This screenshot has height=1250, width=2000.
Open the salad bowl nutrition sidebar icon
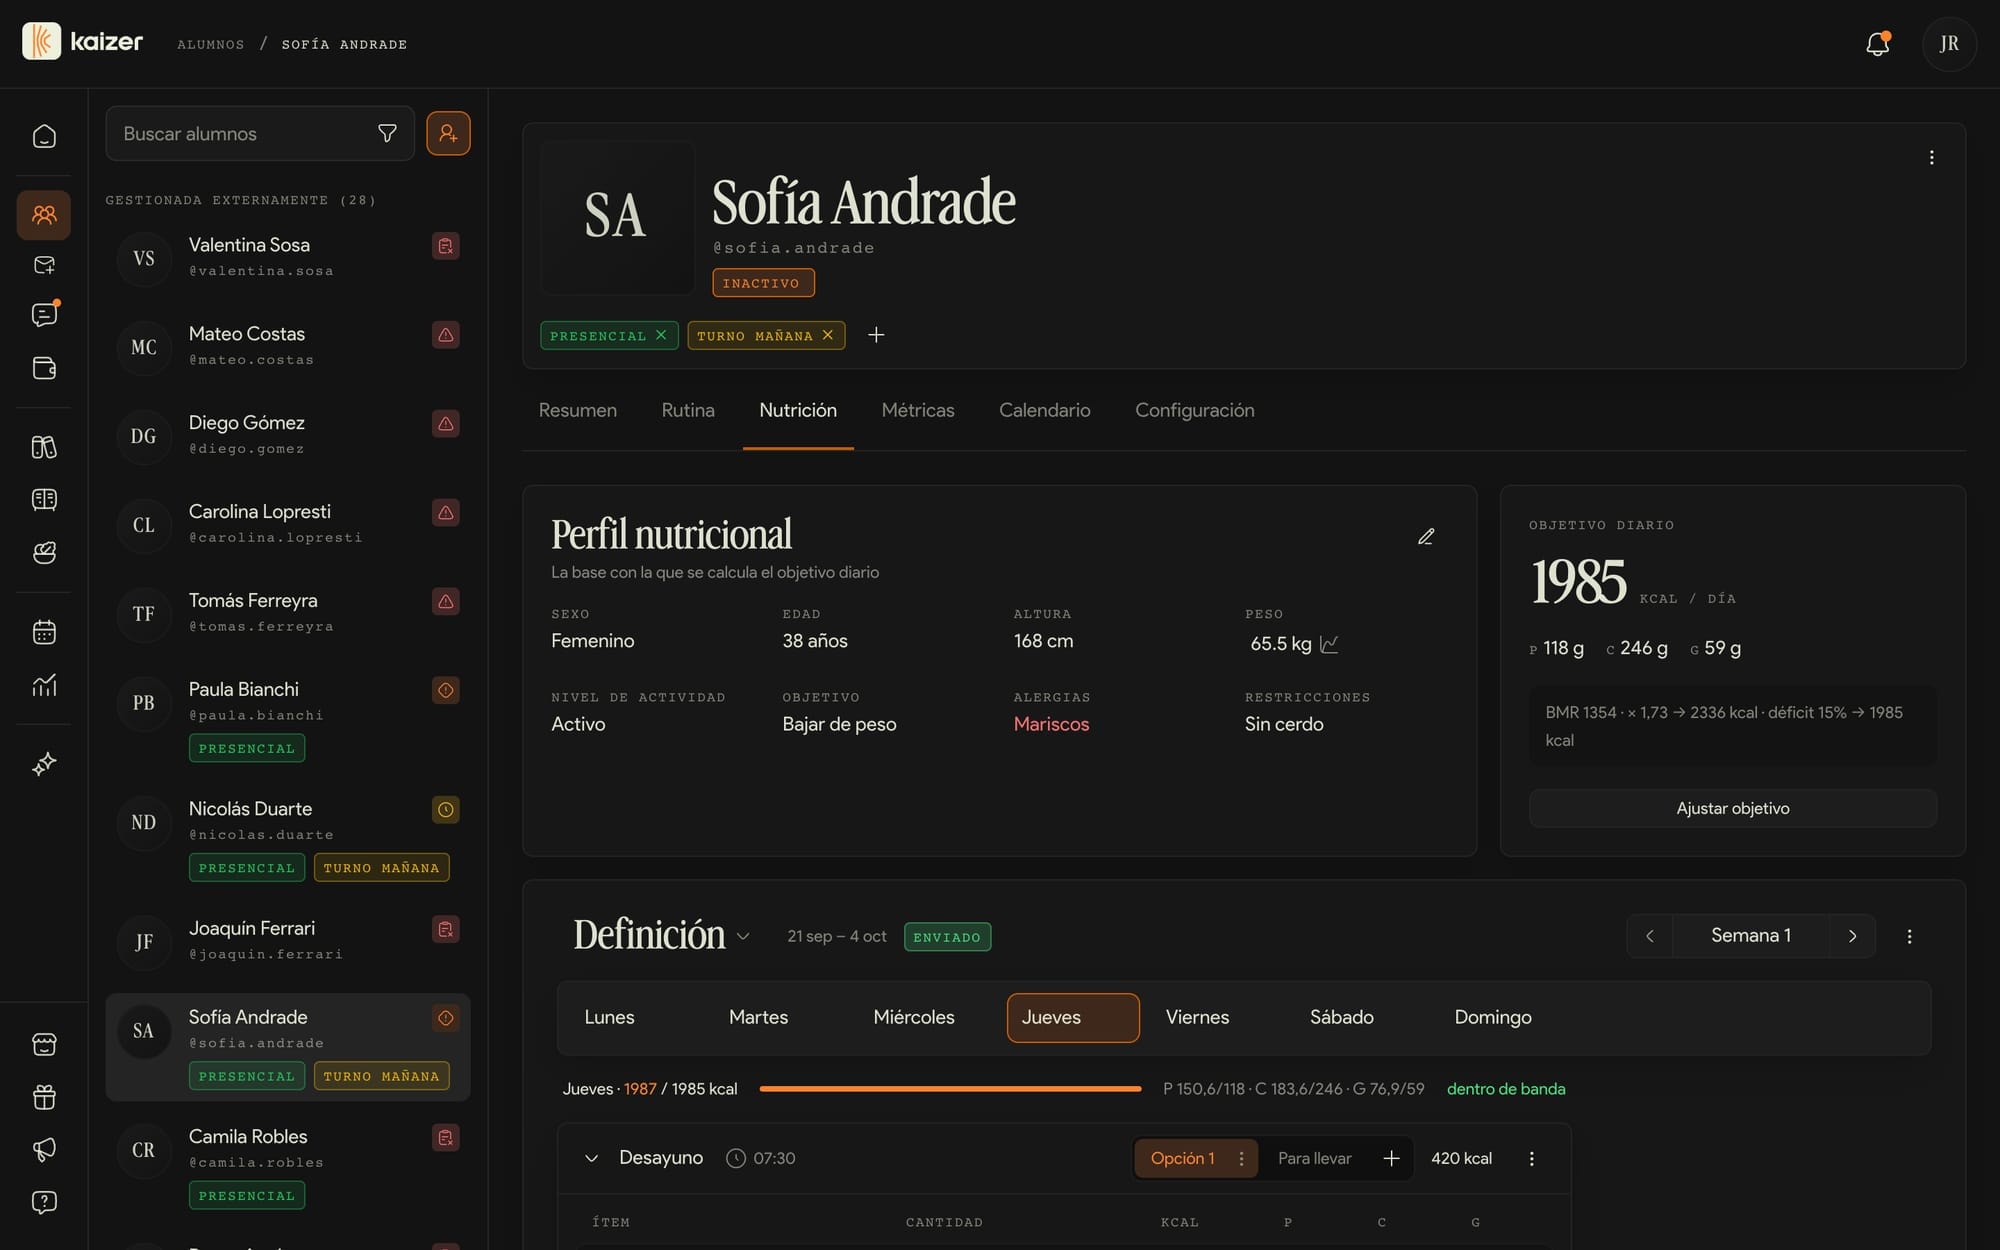pyautogui.click(x=44, y=553)
